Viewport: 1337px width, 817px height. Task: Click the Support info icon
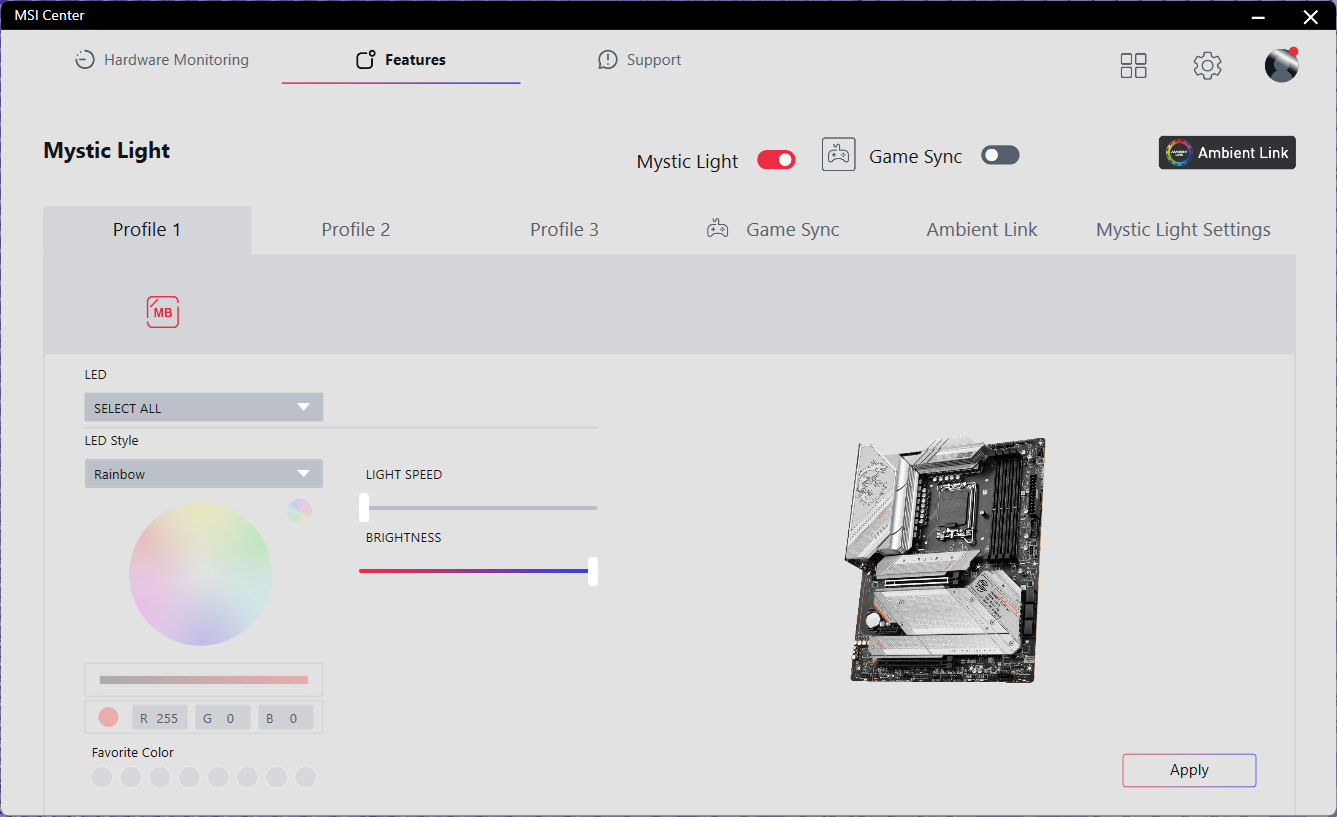[607, 59]
